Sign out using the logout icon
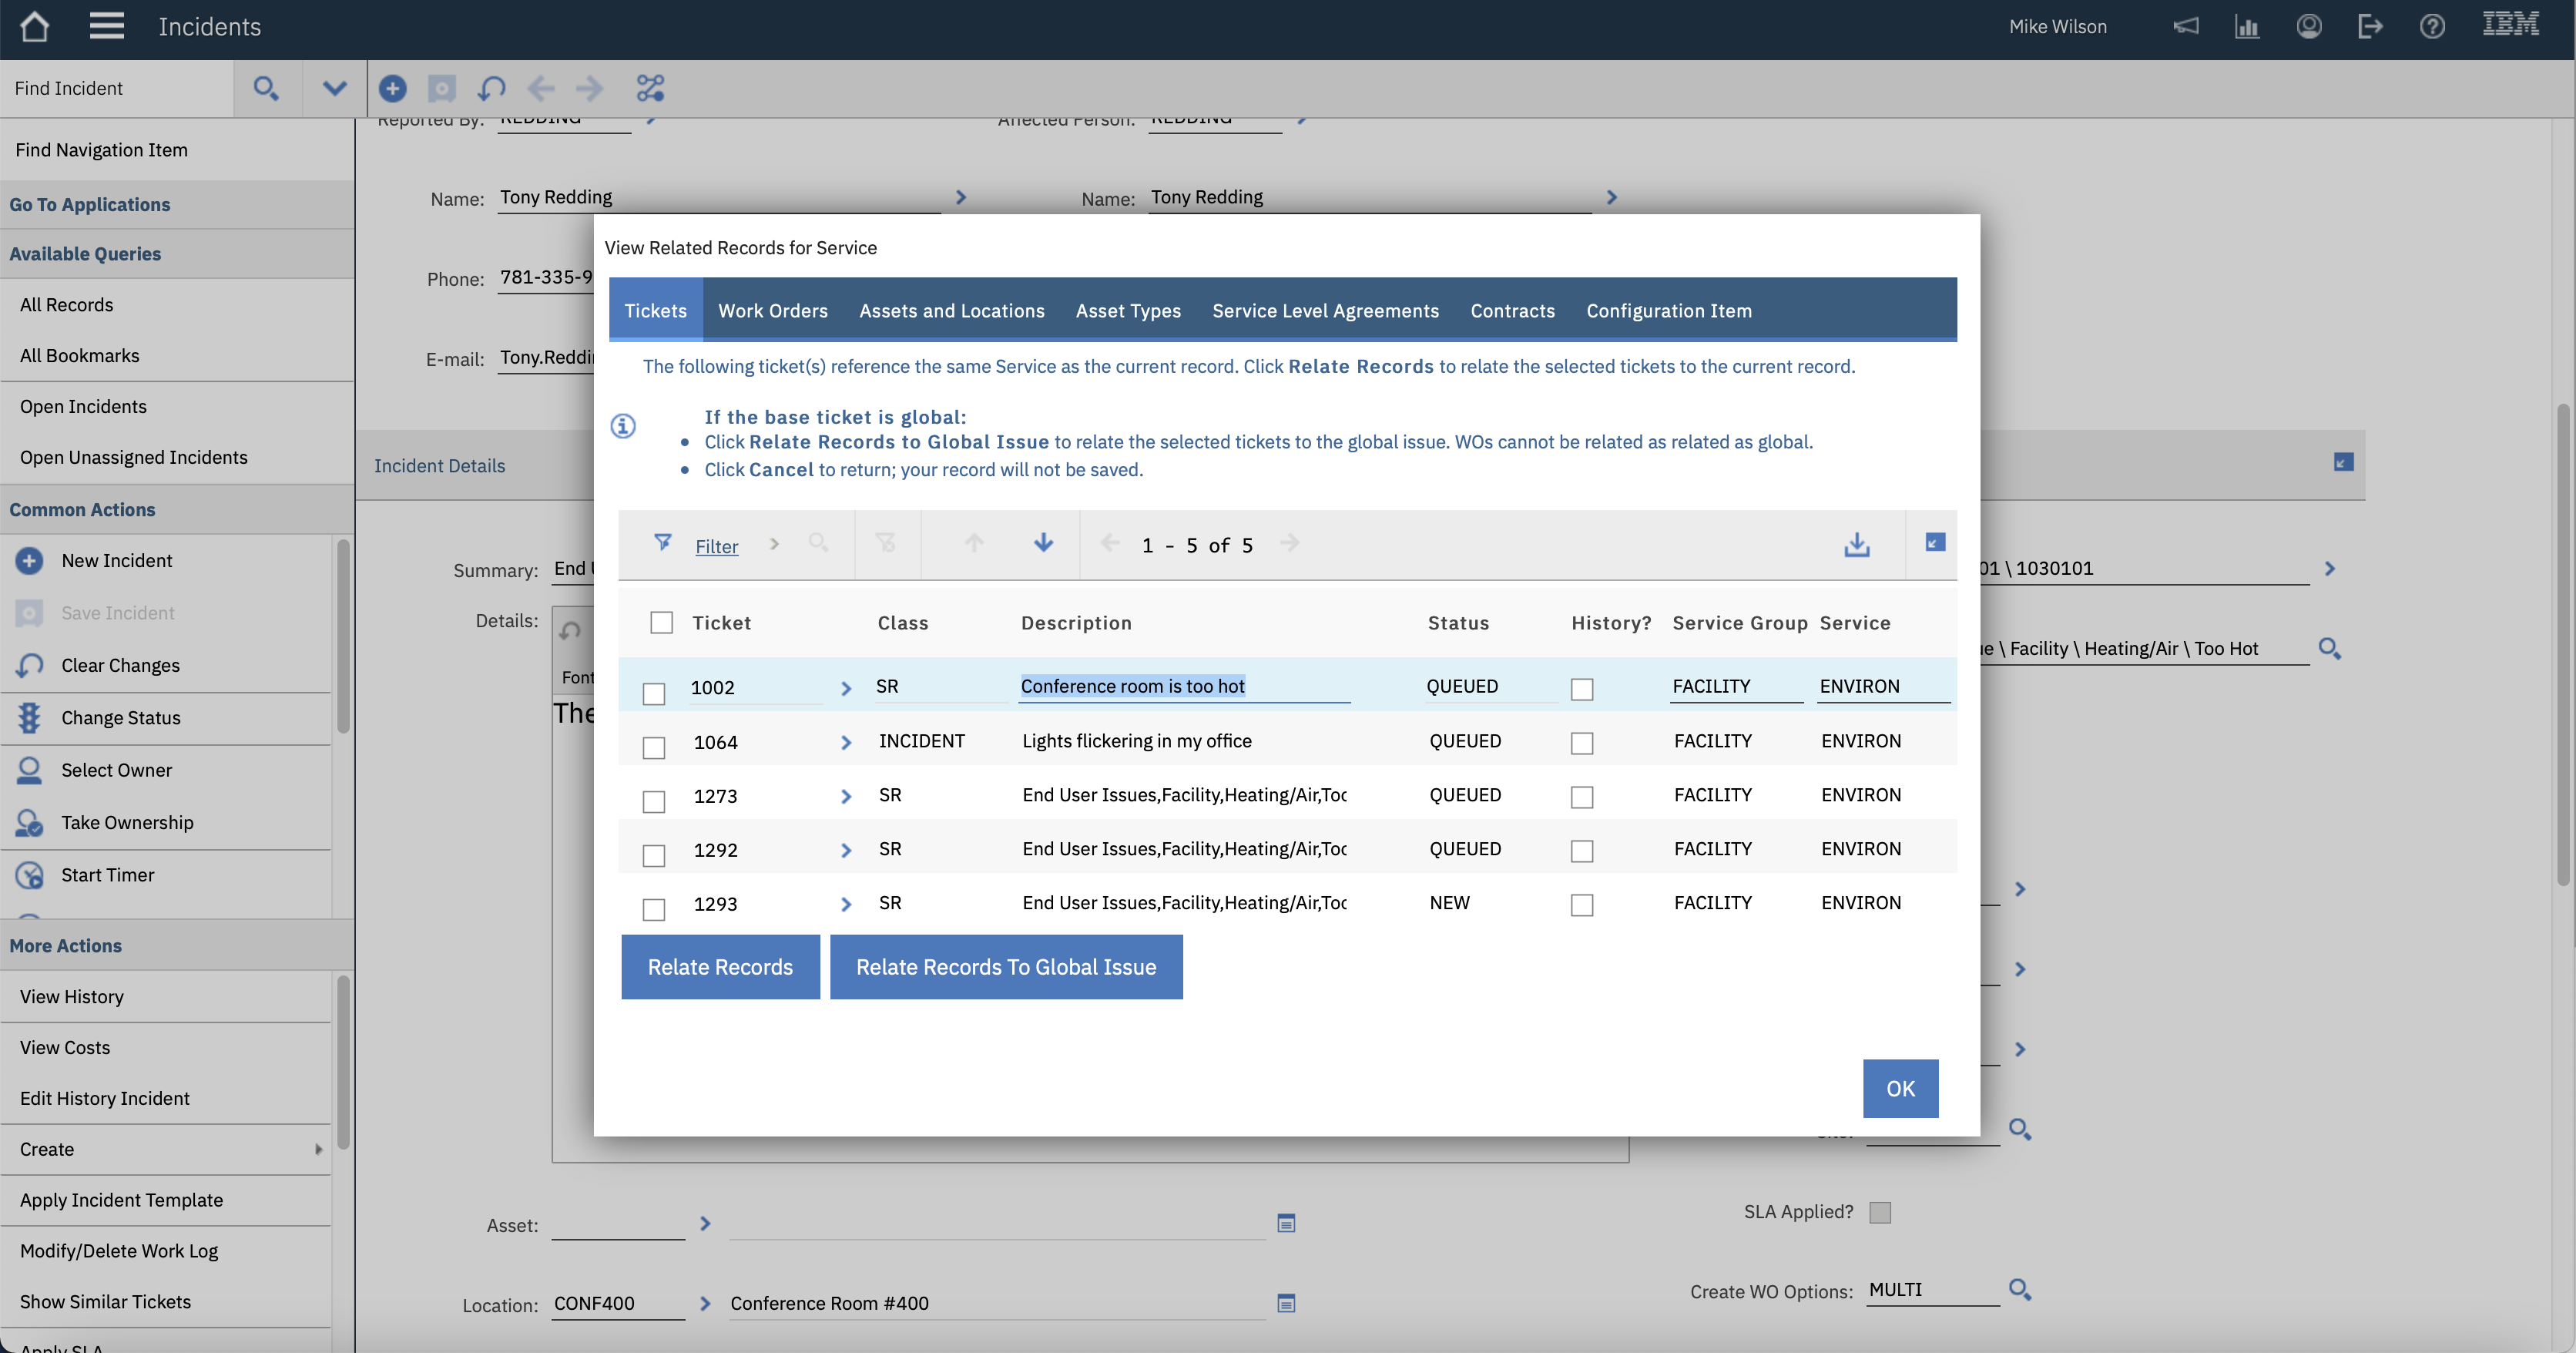Viewport: 2576px width, 1353px height. pos(2370,27)
